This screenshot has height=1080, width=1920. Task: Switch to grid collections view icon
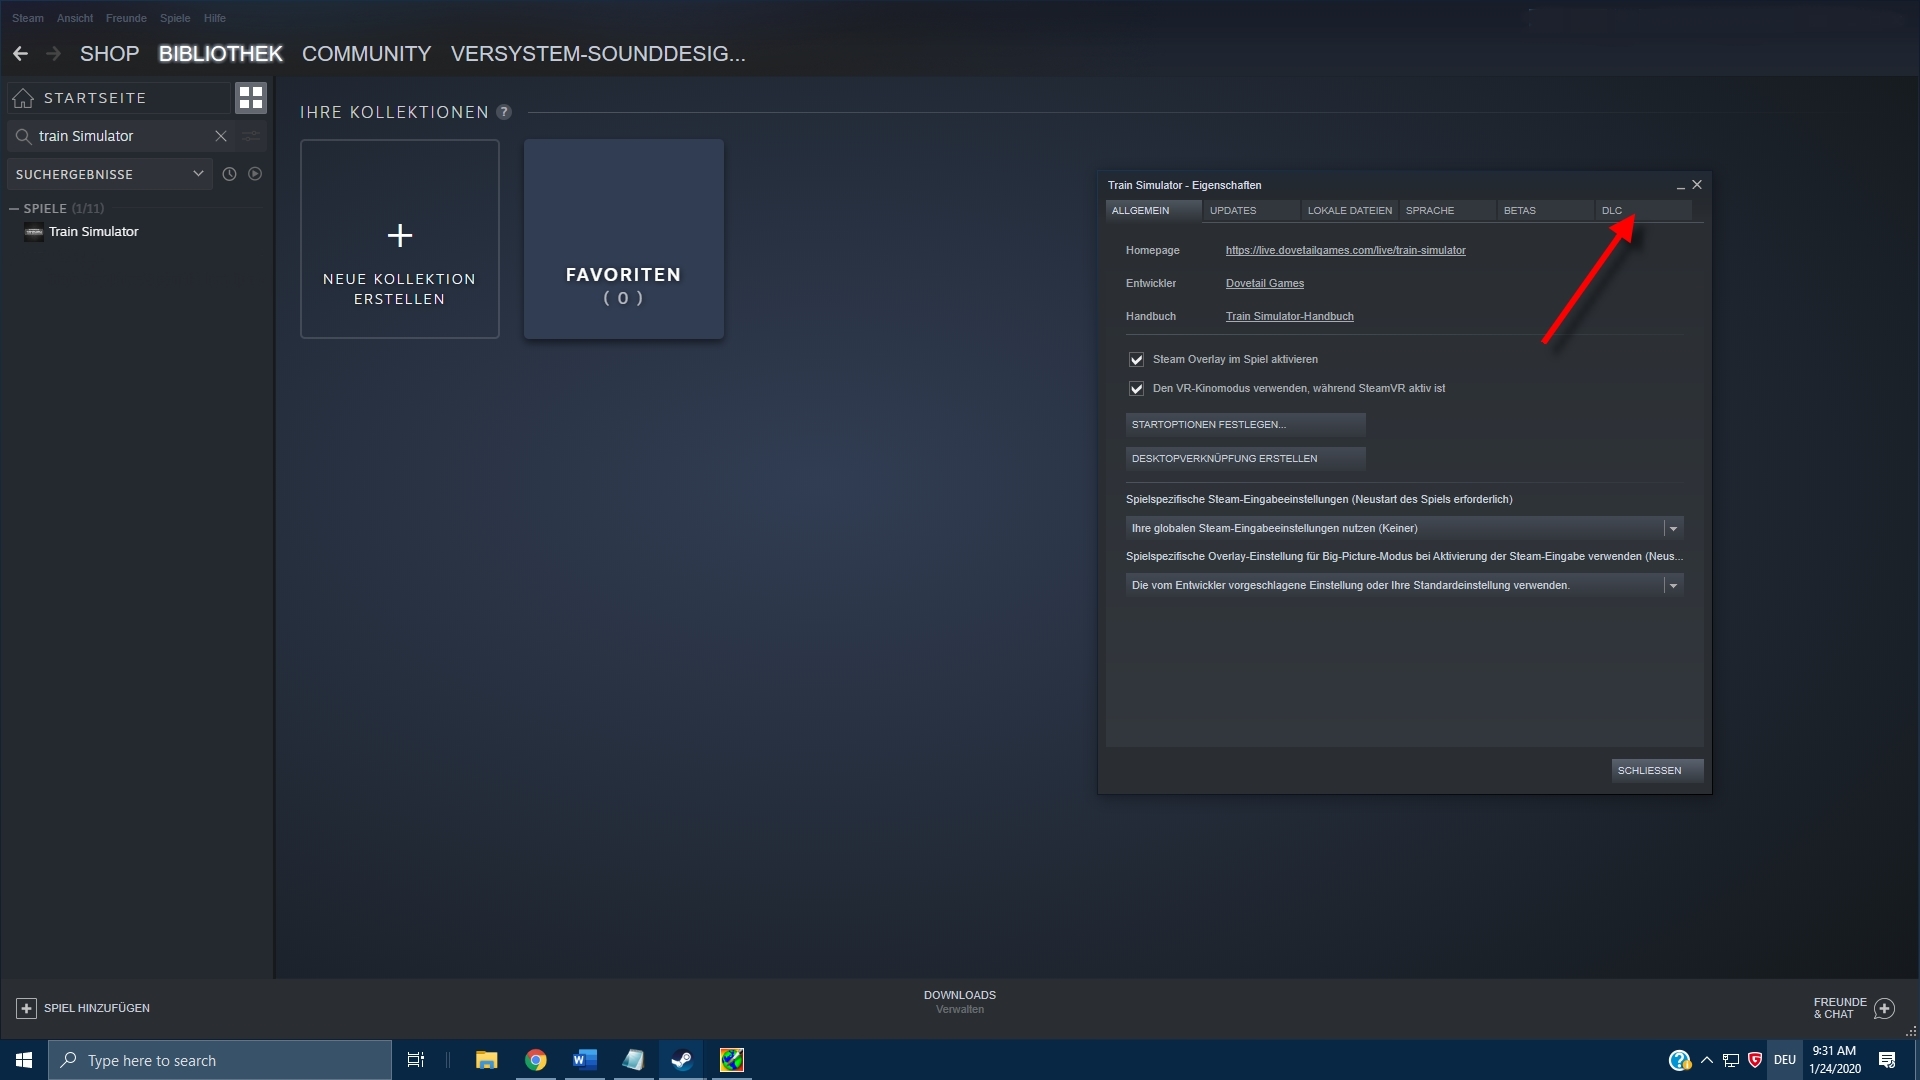point(251,98)
